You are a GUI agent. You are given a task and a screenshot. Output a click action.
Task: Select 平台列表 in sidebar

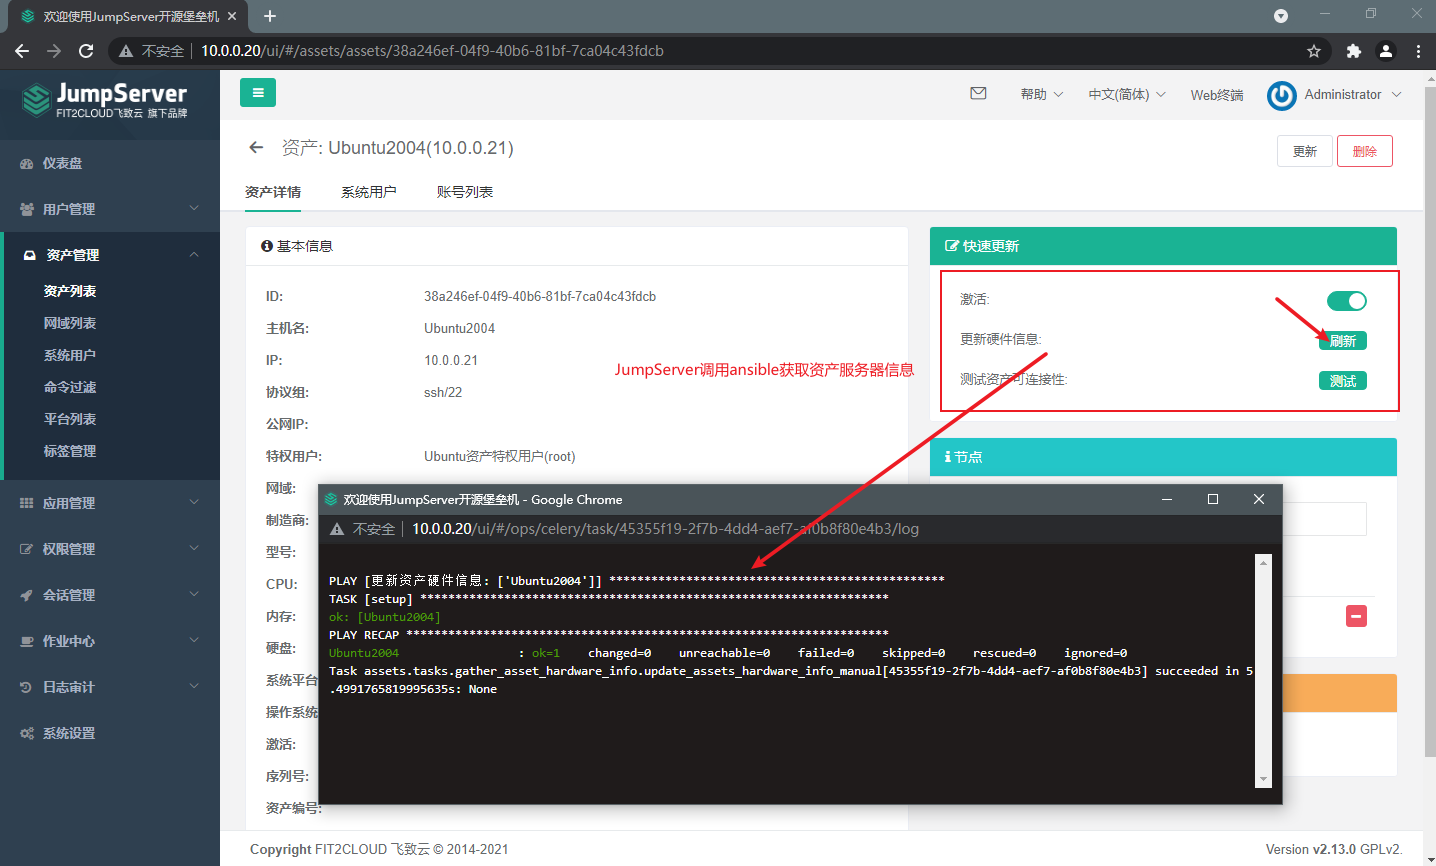click(70, 419)
